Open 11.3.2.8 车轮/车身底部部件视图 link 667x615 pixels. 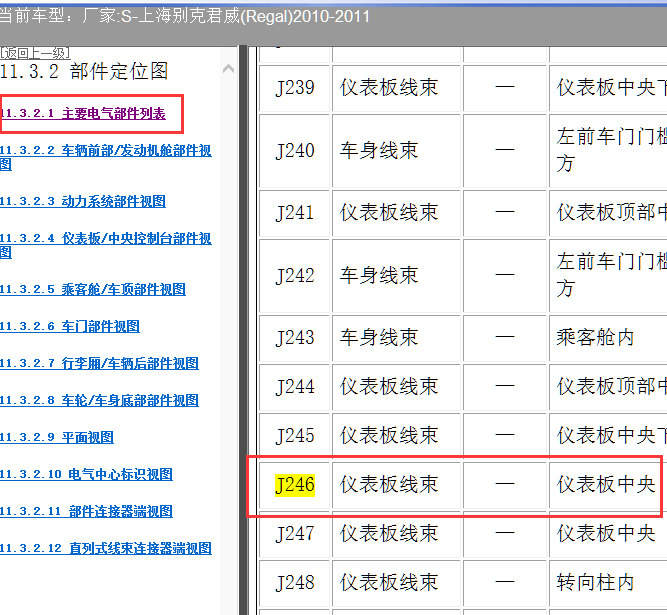99,400
